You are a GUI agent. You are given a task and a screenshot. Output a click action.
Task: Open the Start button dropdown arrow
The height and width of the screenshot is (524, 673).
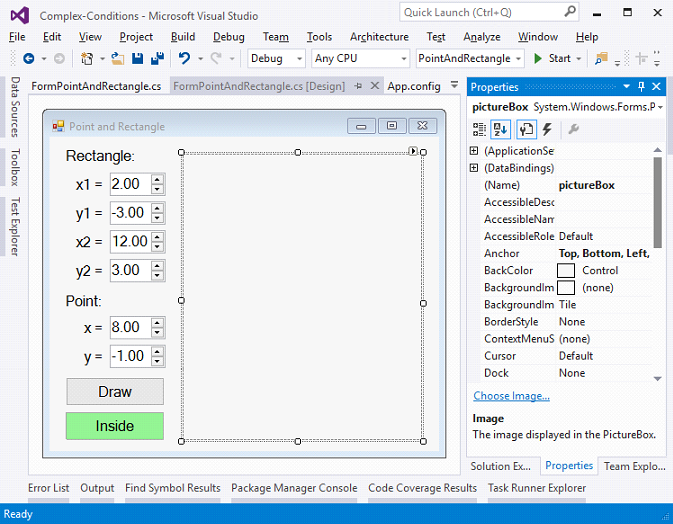[x=579, y=59]
